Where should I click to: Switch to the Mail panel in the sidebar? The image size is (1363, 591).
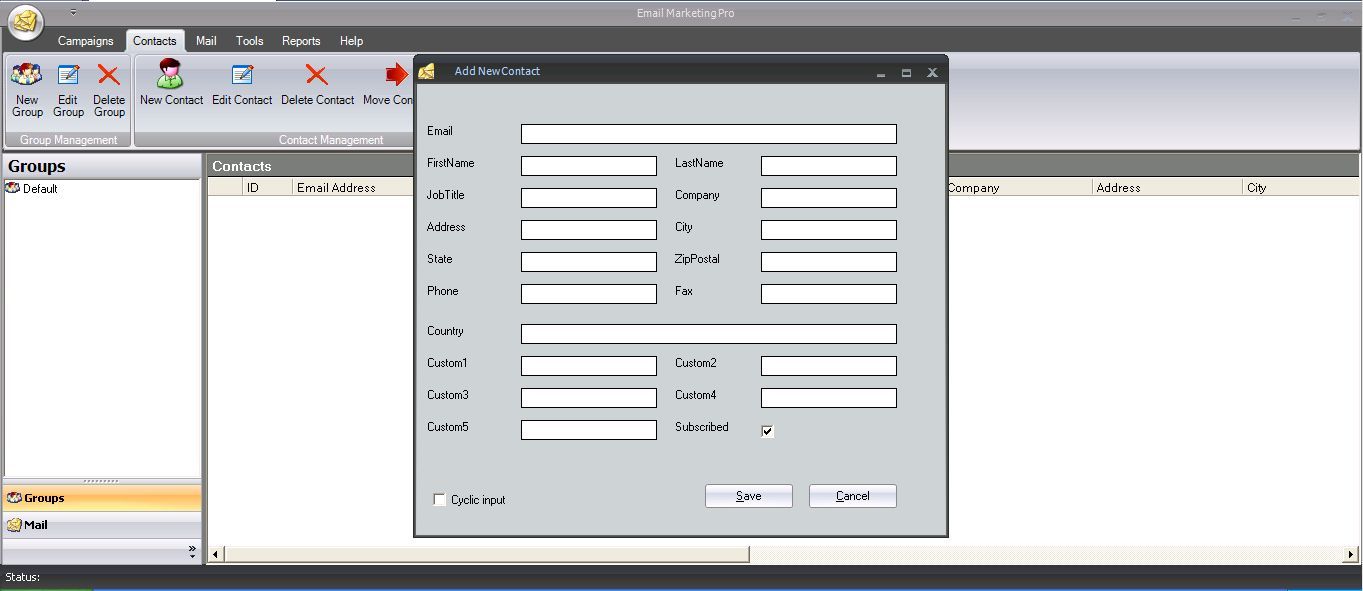coord(101,524)
